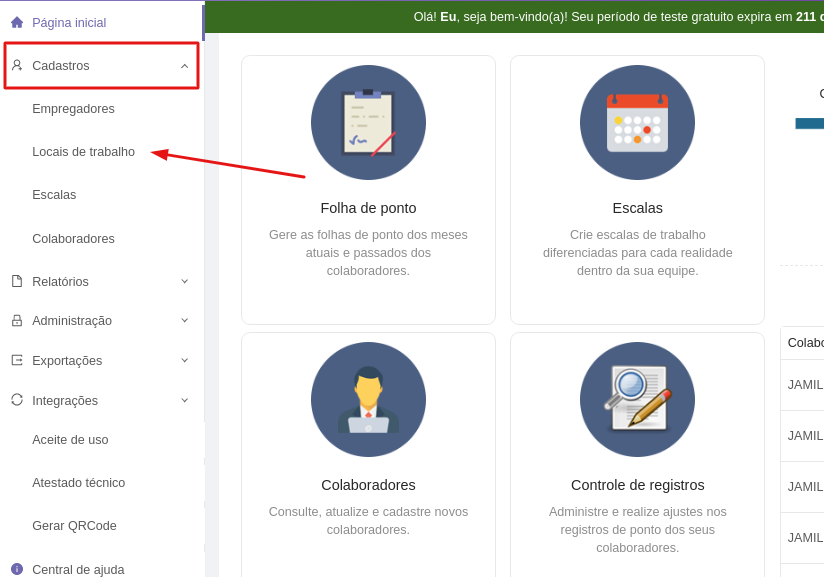Click the padlock icon beside Administração
This screenshot has width=824, height=577.
click(17, 320)
